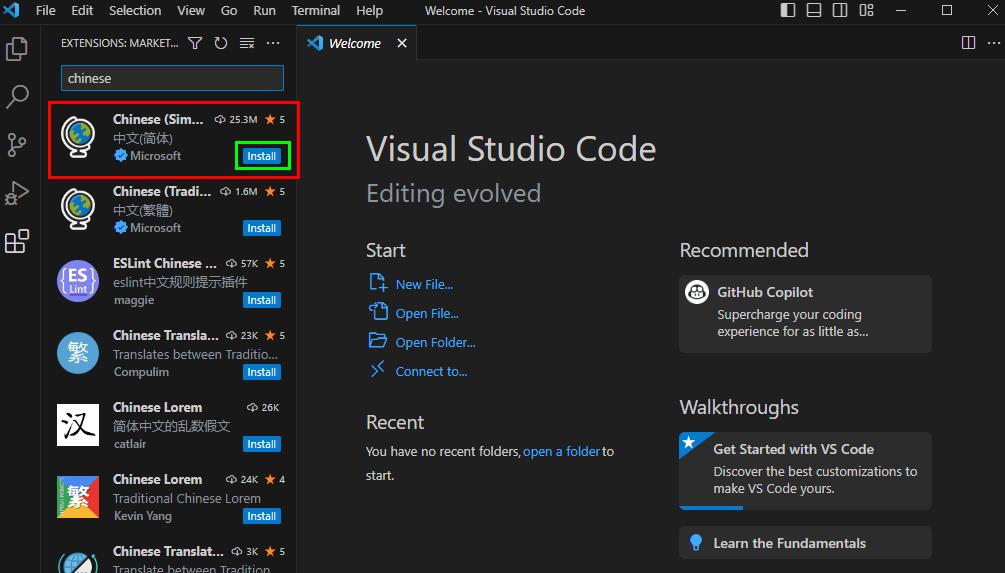
Task: Open the Run menu
Action: (x=264, y=10)
